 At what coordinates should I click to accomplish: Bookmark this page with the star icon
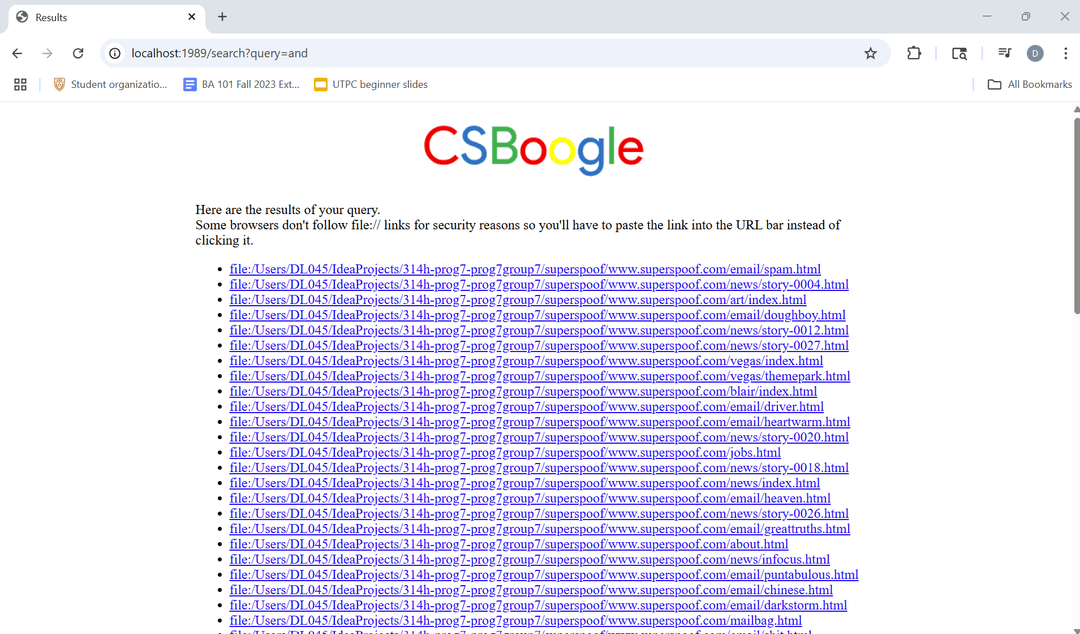870,53
